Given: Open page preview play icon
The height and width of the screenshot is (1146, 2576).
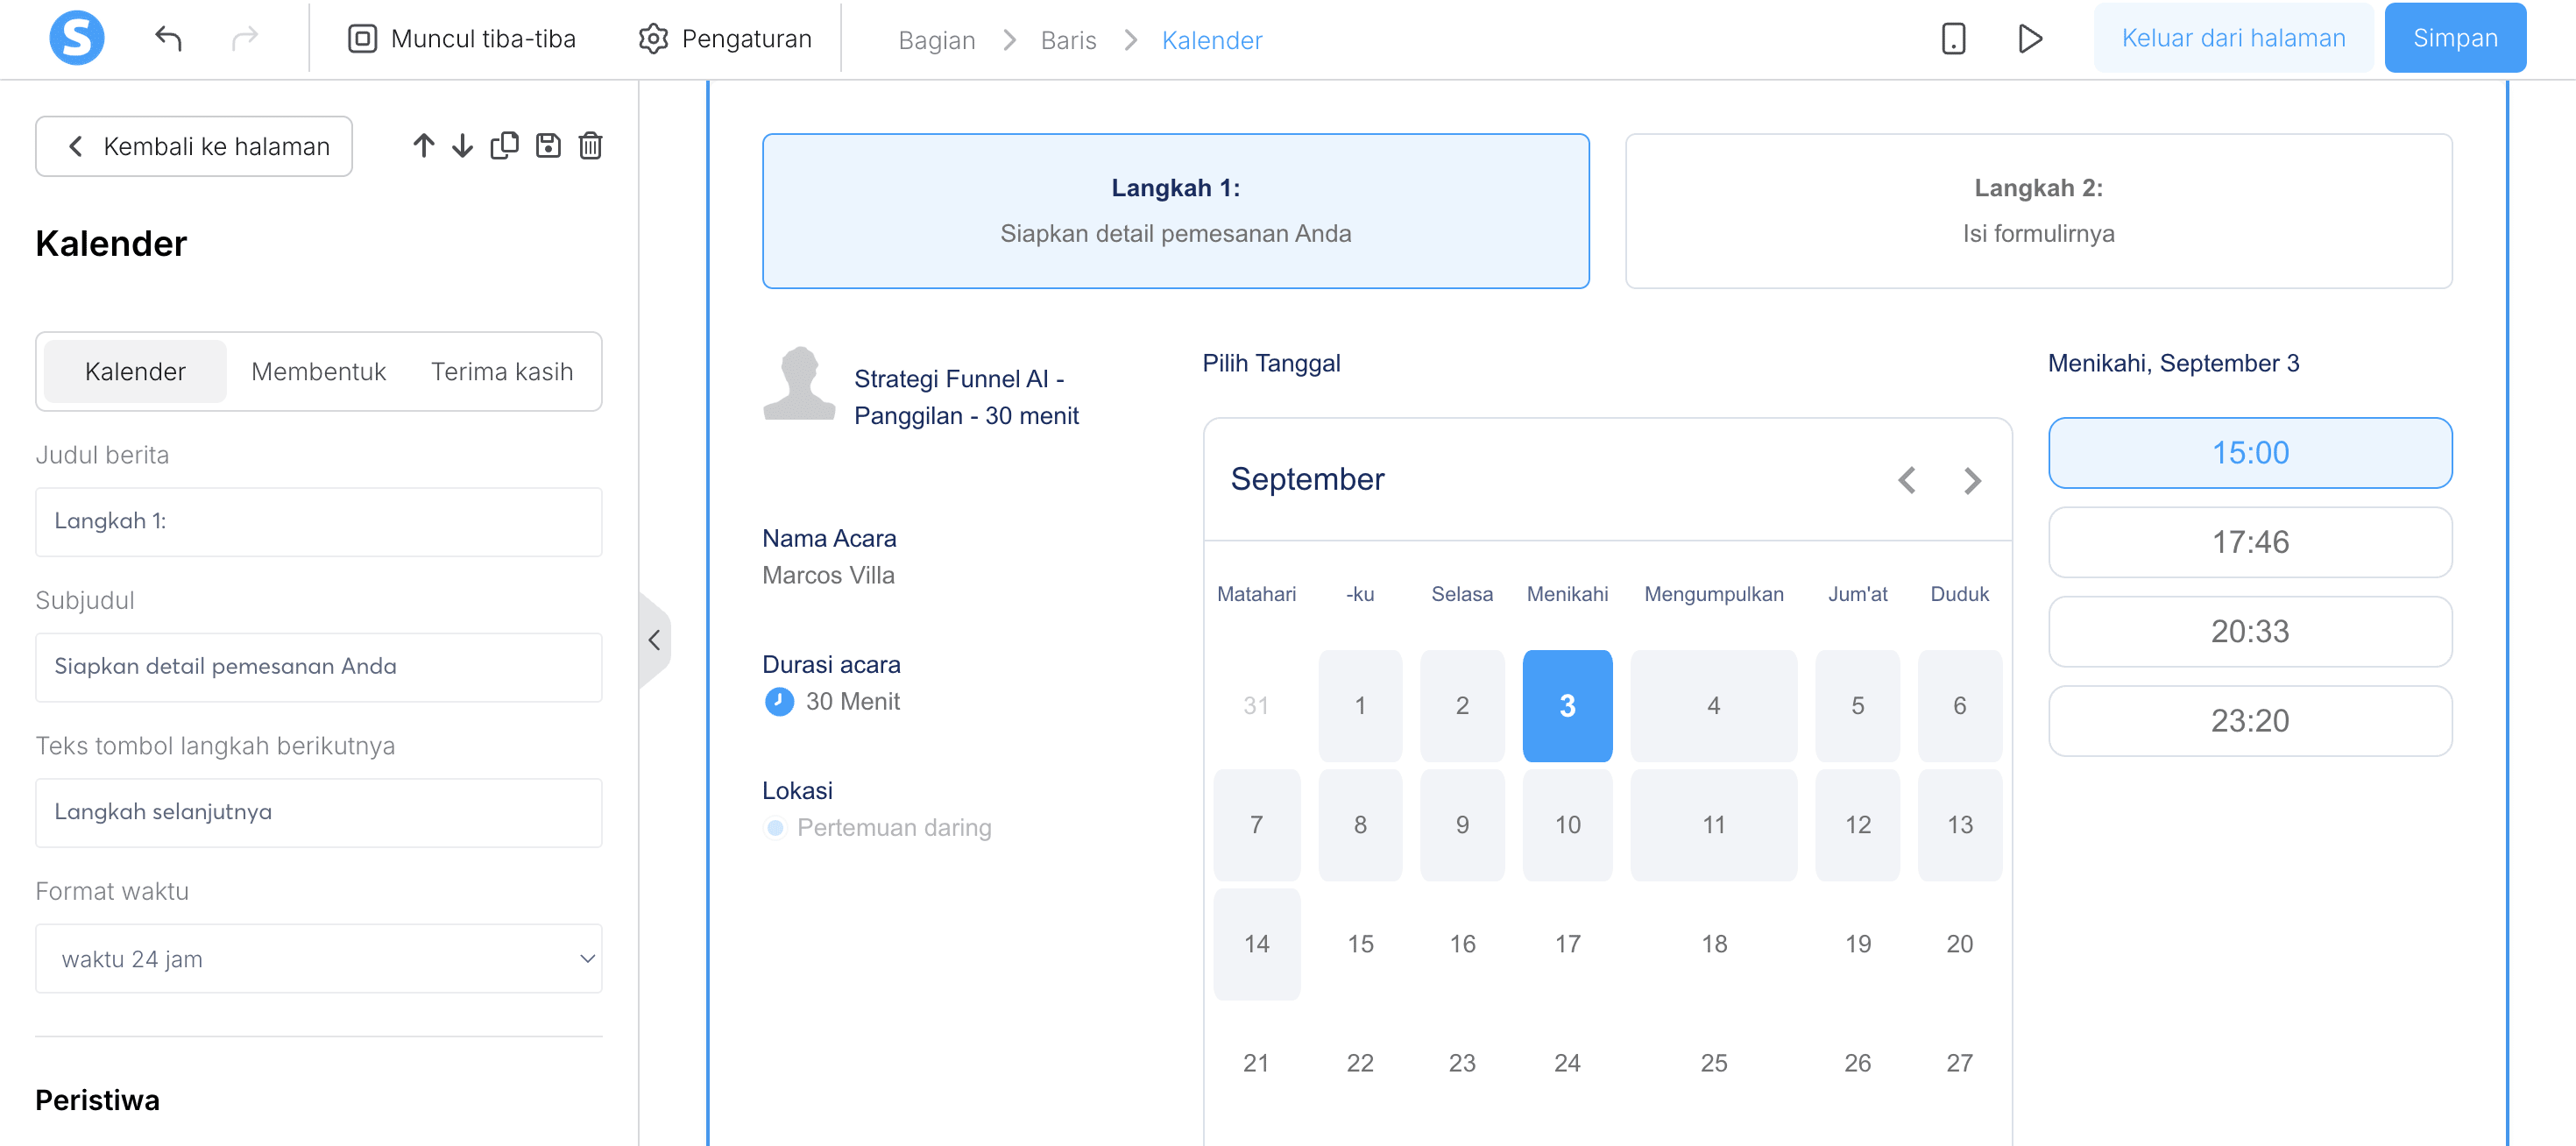Looking at the screenshot, I should click(2029, 39).
